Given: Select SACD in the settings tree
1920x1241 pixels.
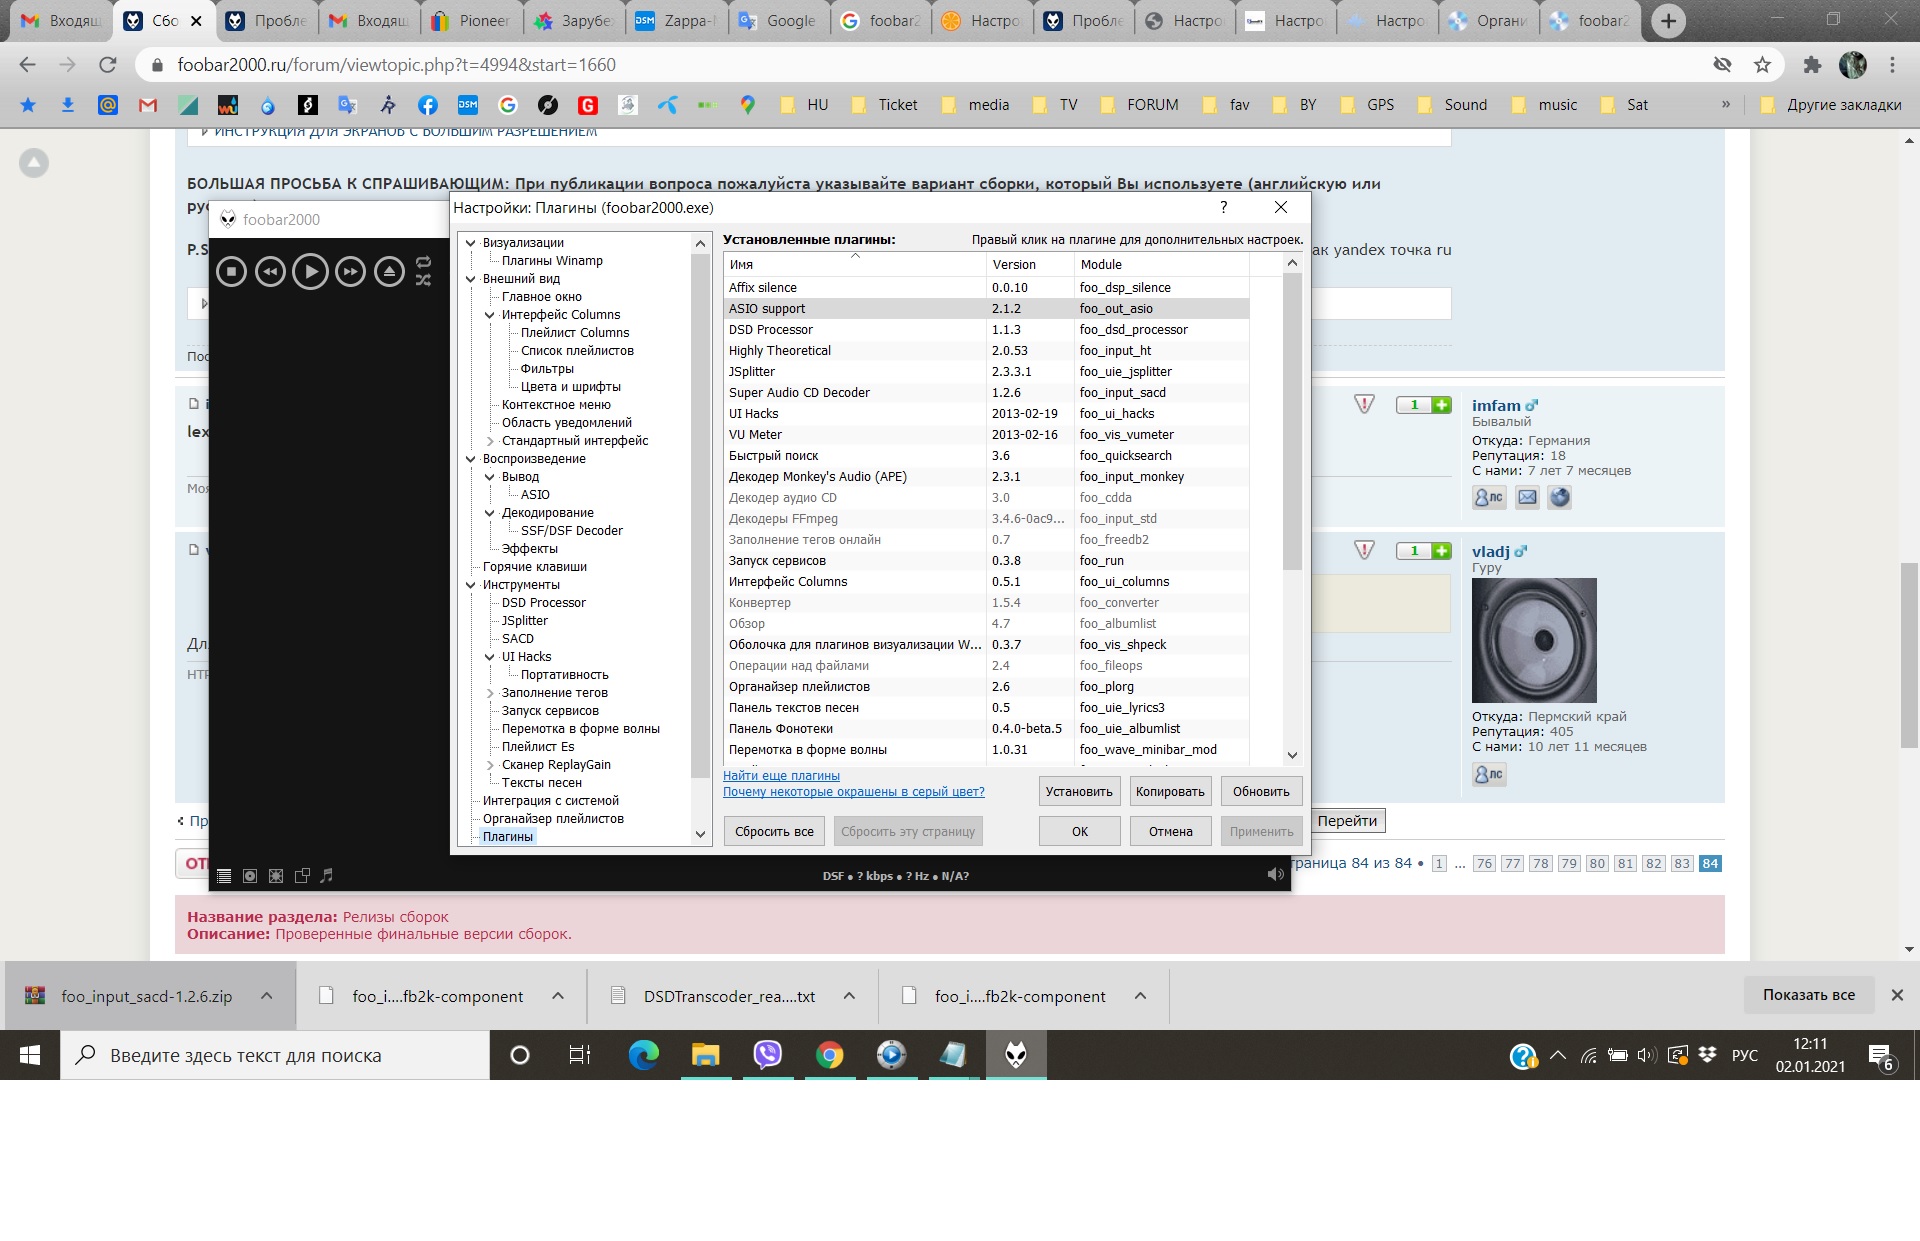Looking at the screenshot, I should tap(517, 639).
